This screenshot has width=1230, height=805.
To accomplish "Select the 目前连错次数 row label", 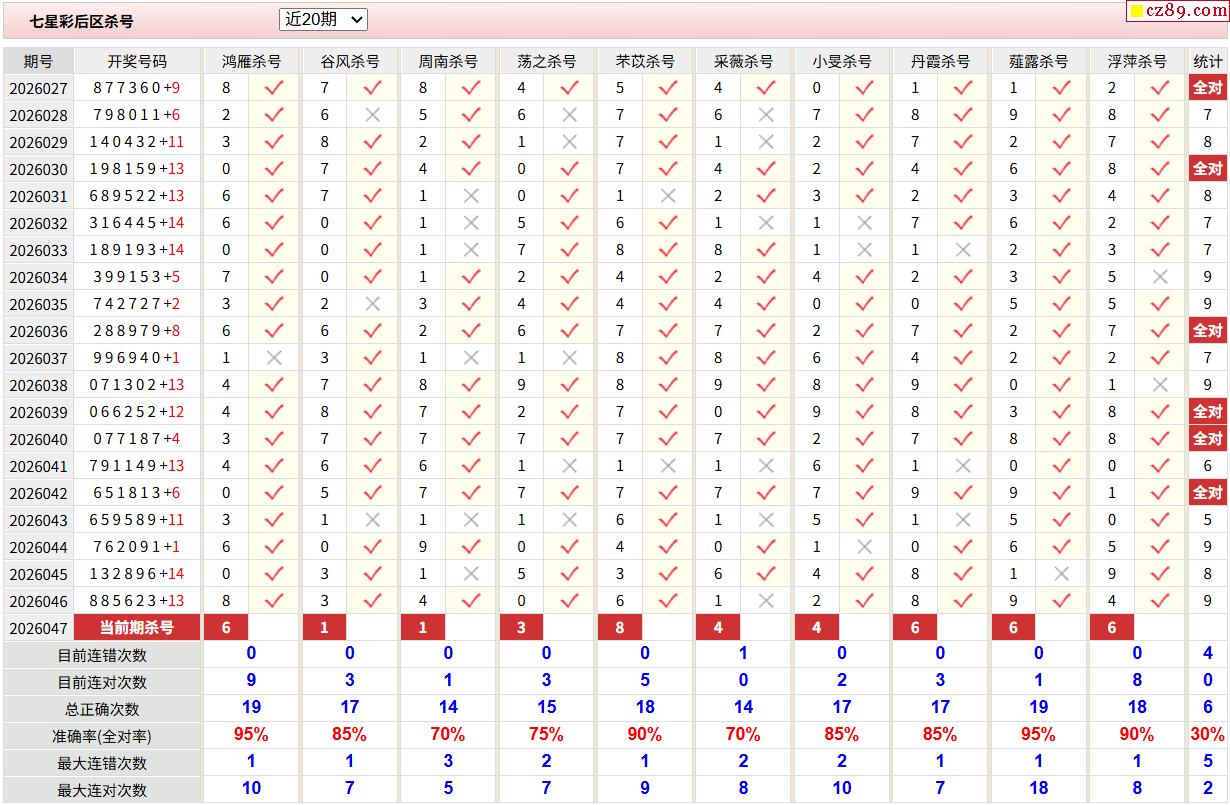I will [x=102, y=656].
